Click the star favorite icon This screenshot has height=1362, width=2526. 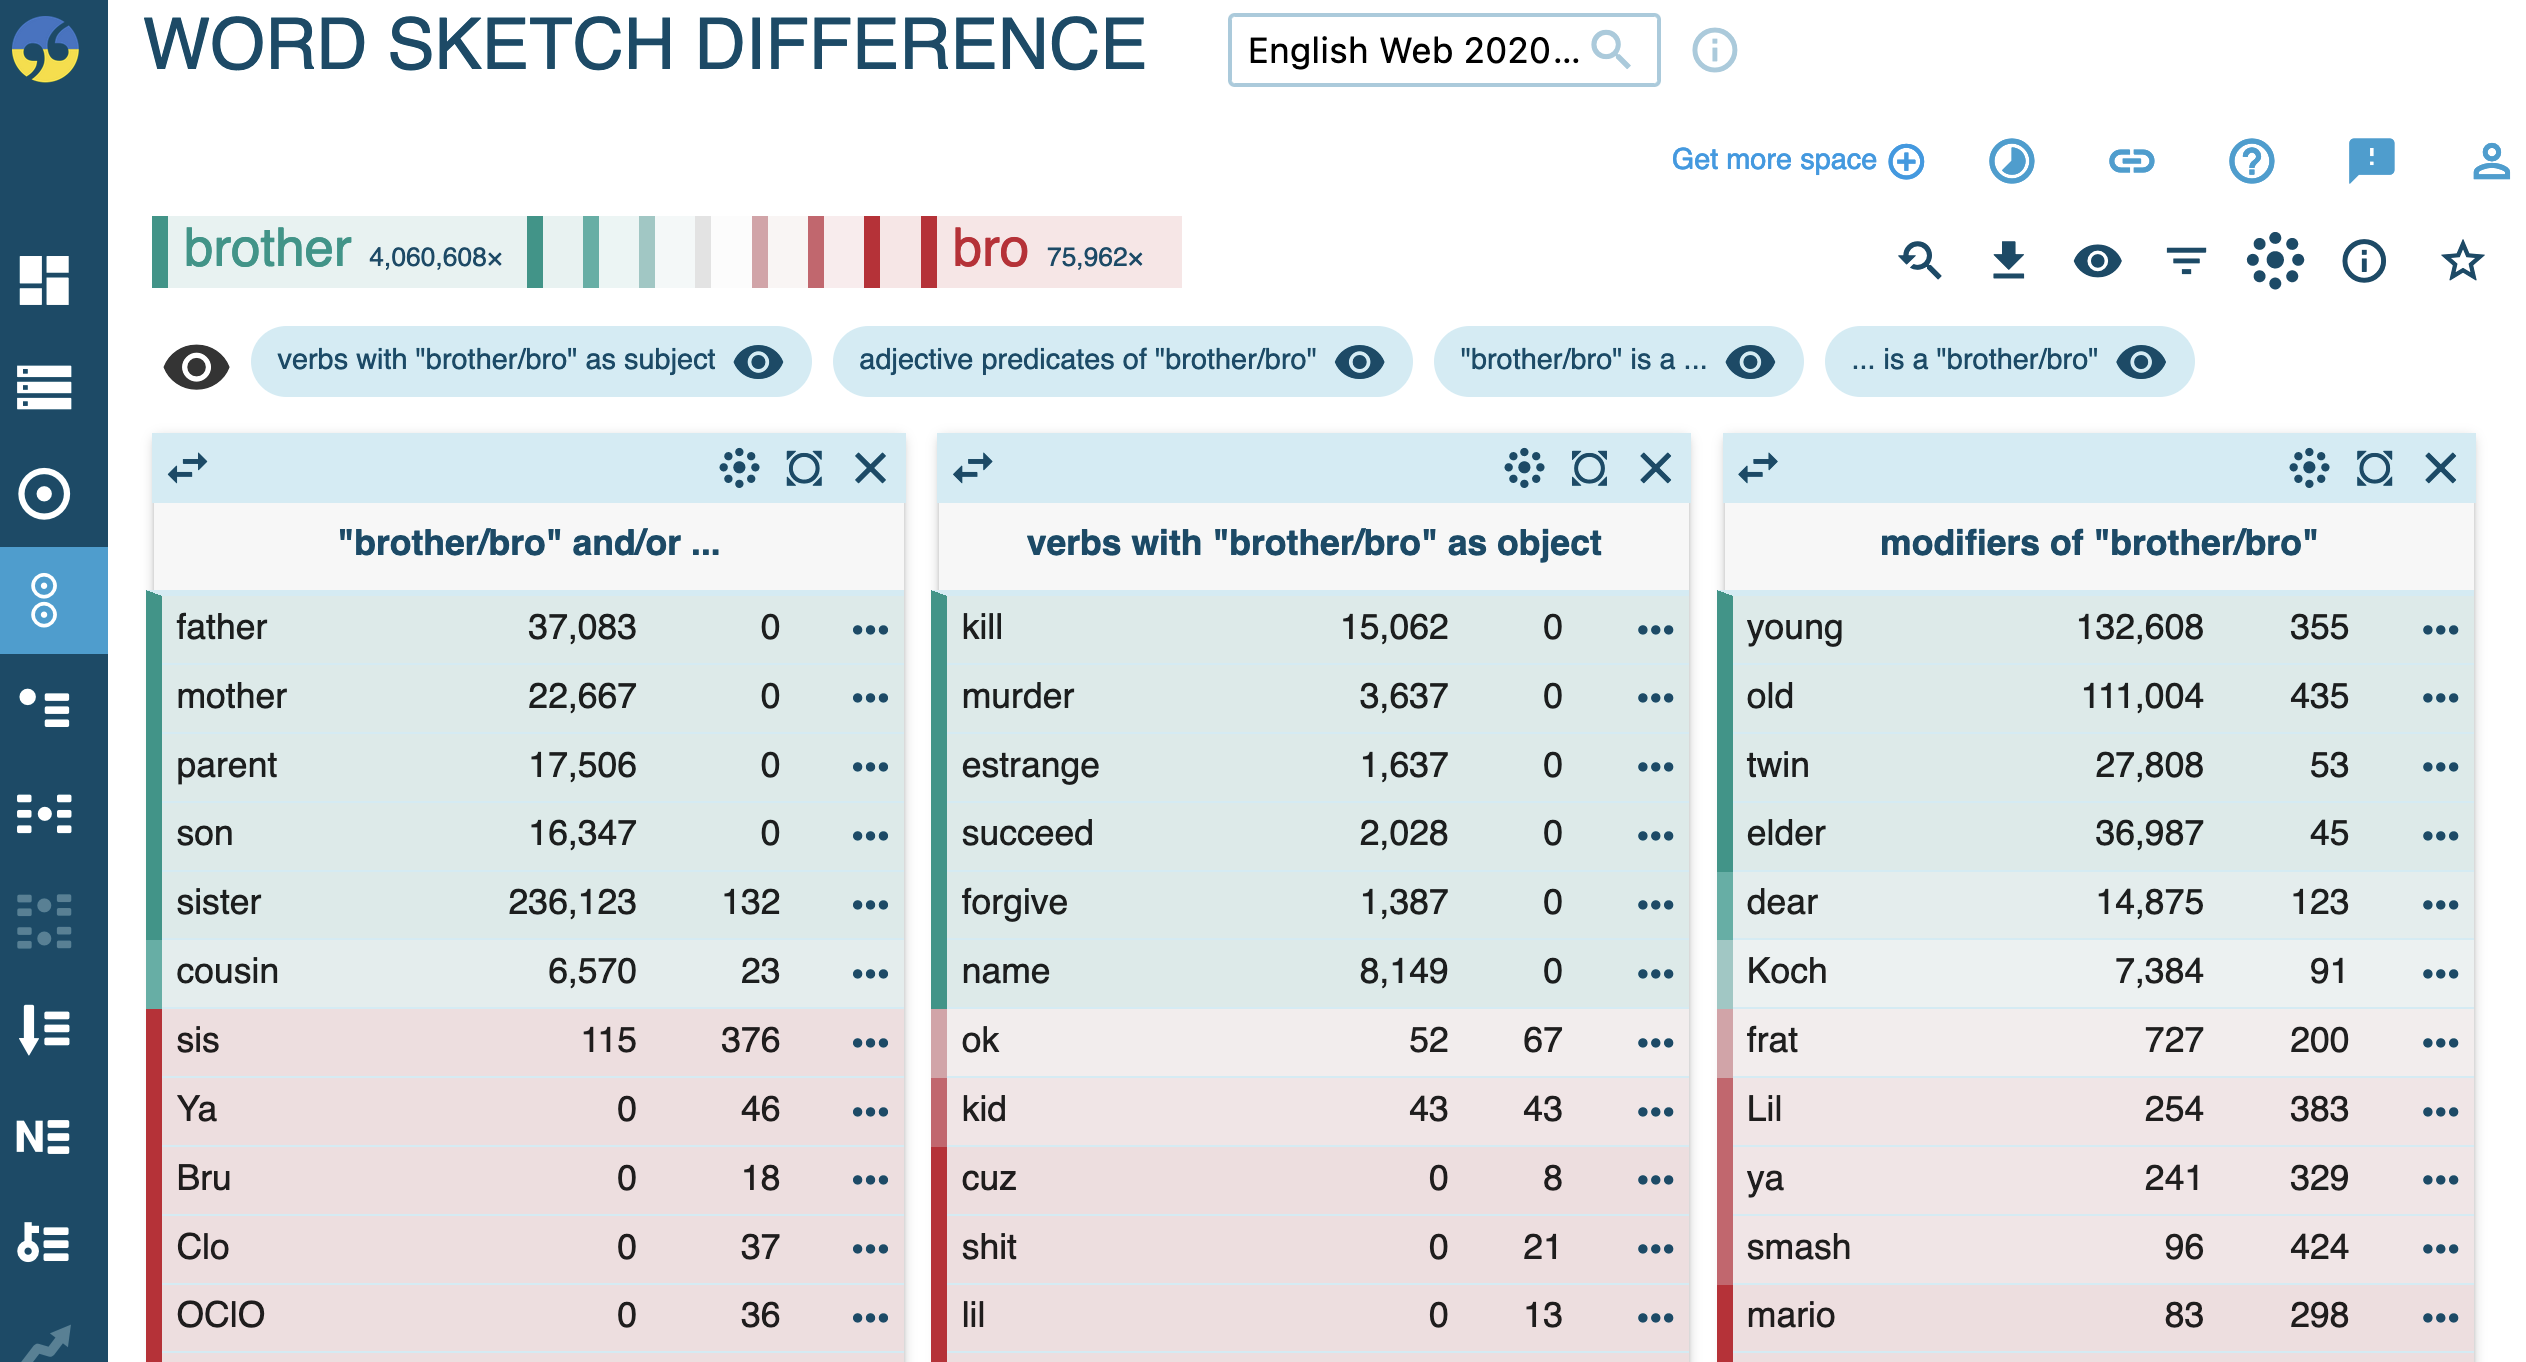[x=2461, y=261]
